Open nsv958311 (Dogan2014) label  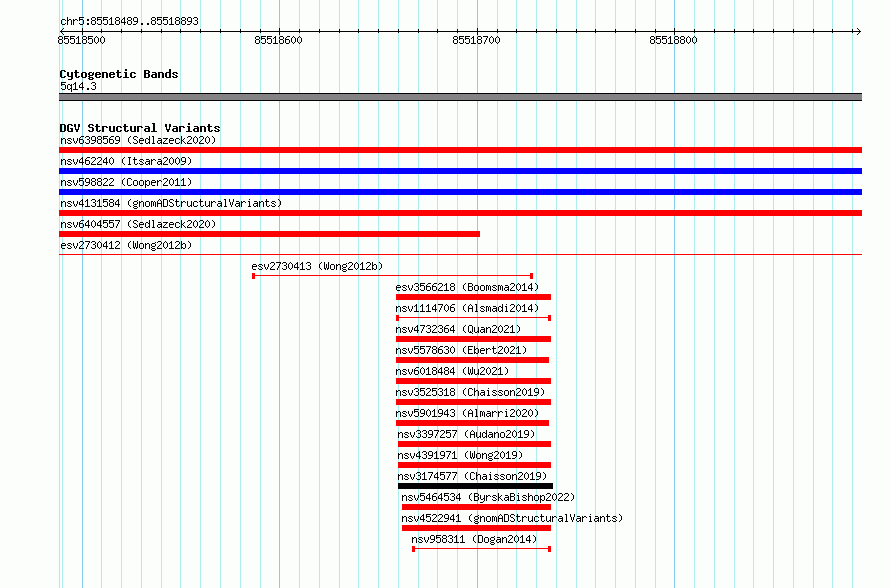pos(474,539)
